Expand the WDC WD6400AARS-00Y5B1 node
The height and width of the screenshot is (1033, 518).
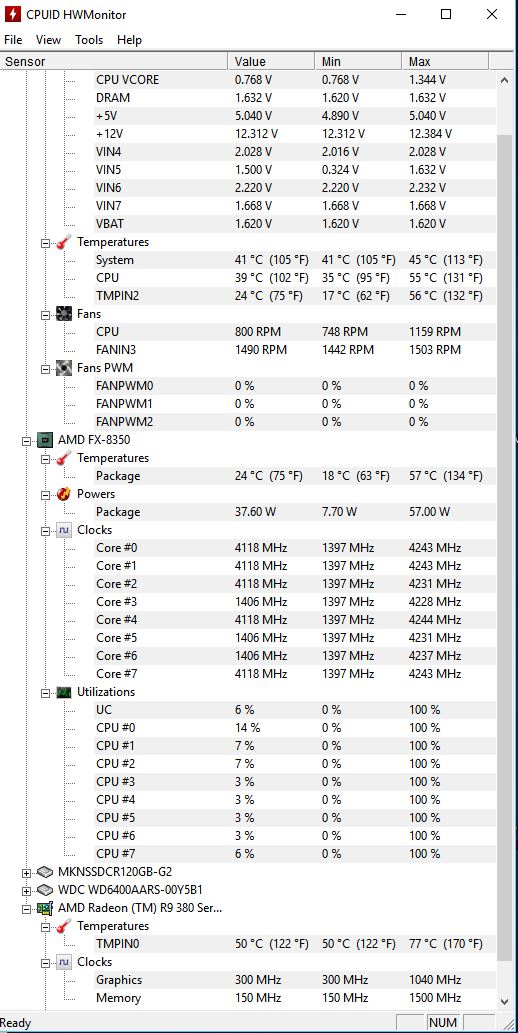[x=26, y=890]
